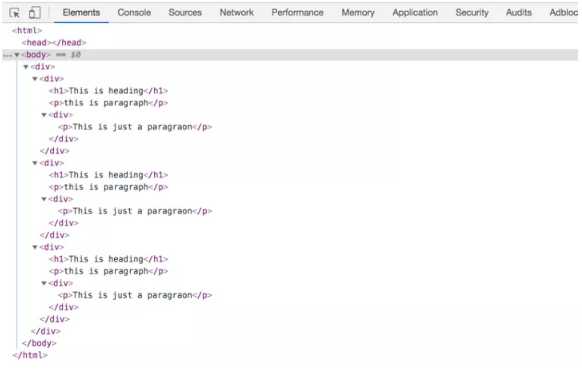Select the closing body tag row
The height and width of the screenshot is (374, 582).
click(x=39, y=343)
